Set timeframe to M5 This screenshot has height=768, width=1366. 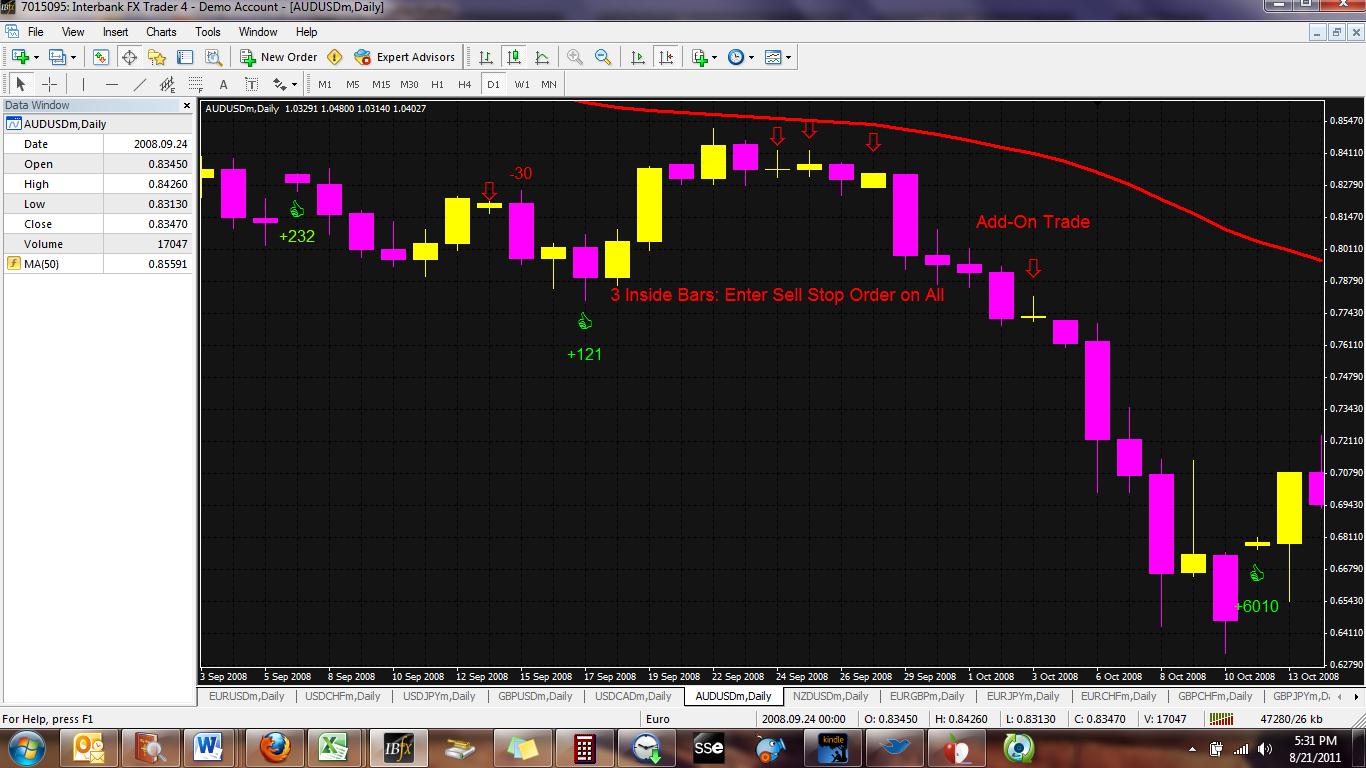point(352,84)
